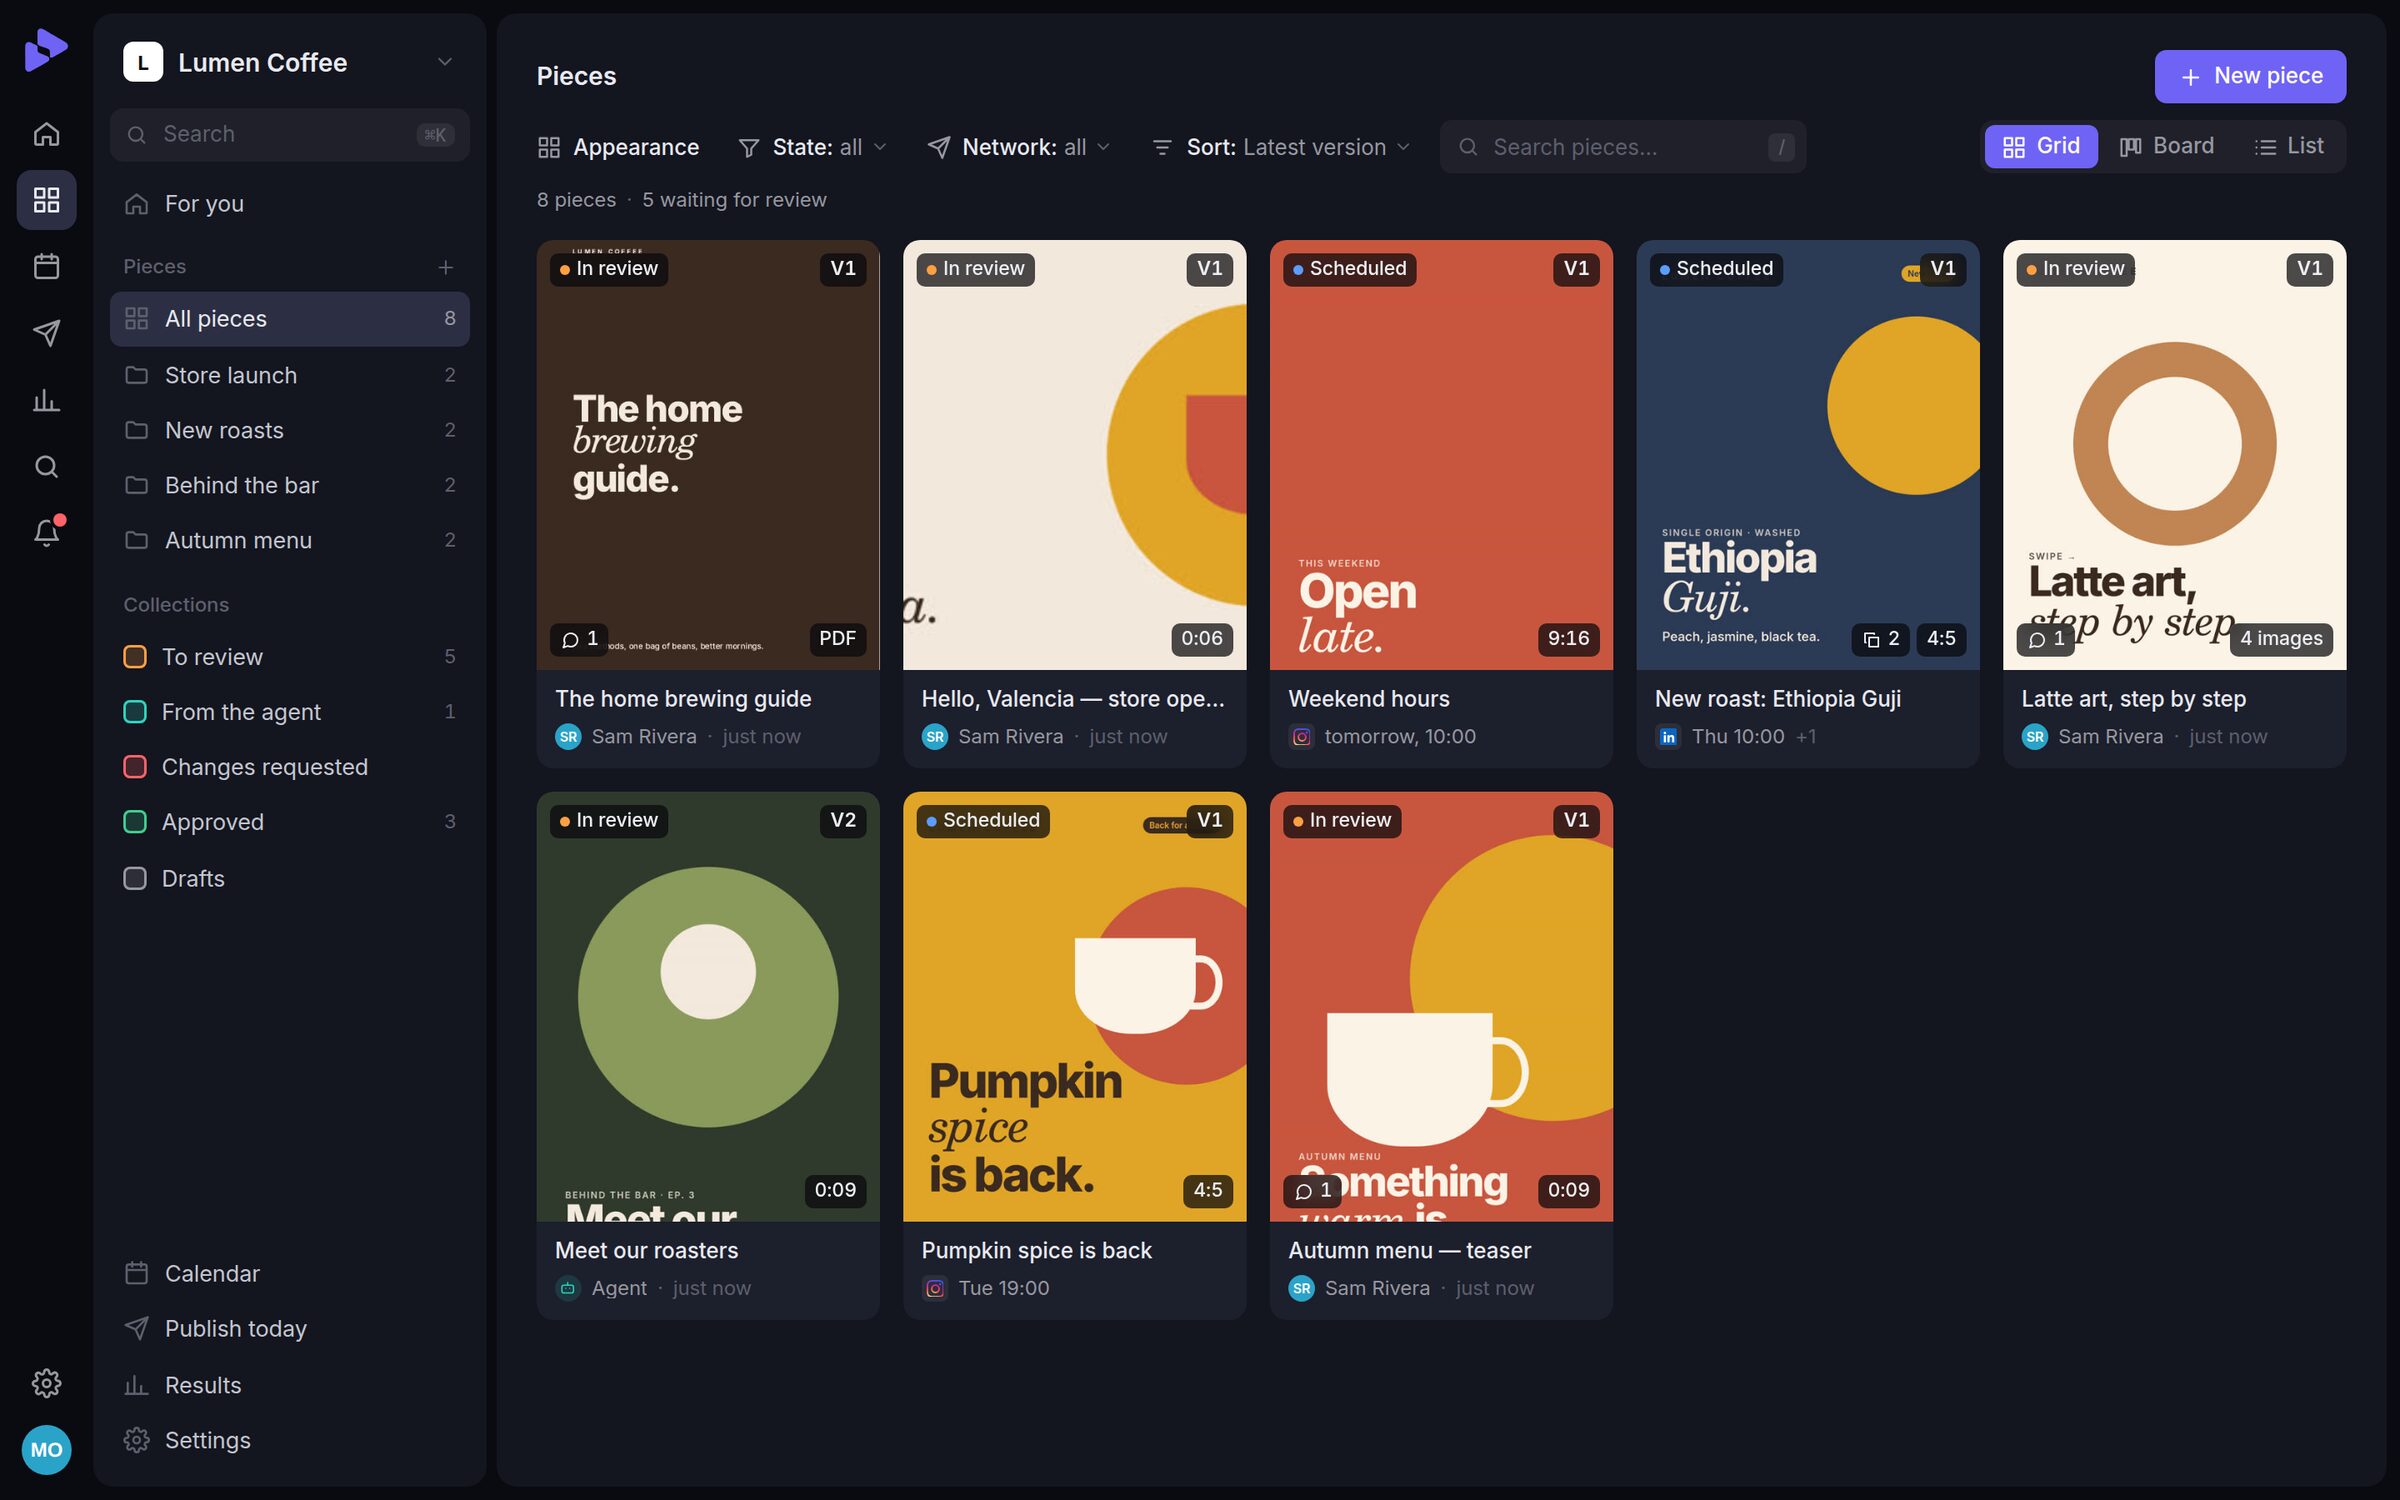Switch to Grid view
The width and height of the screenshot is (2400, 1500).
tap(2041, 146)
